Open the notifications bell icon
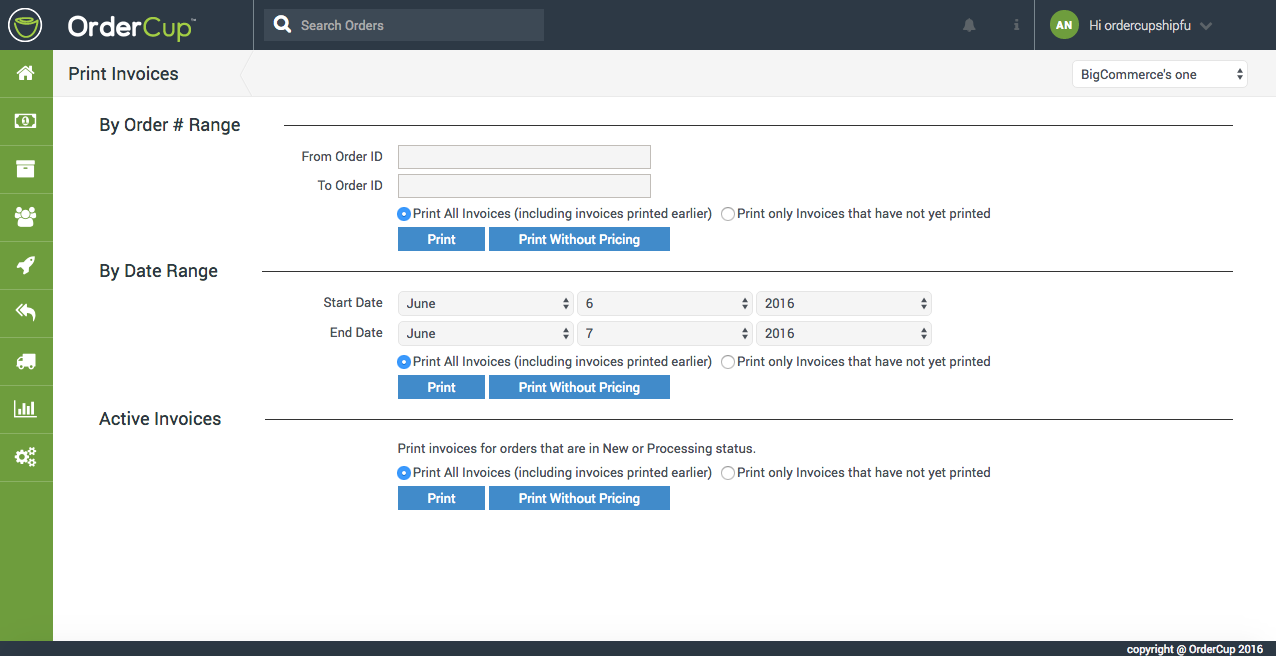The width and height of the screenshot is (1276, 656). 969,25
